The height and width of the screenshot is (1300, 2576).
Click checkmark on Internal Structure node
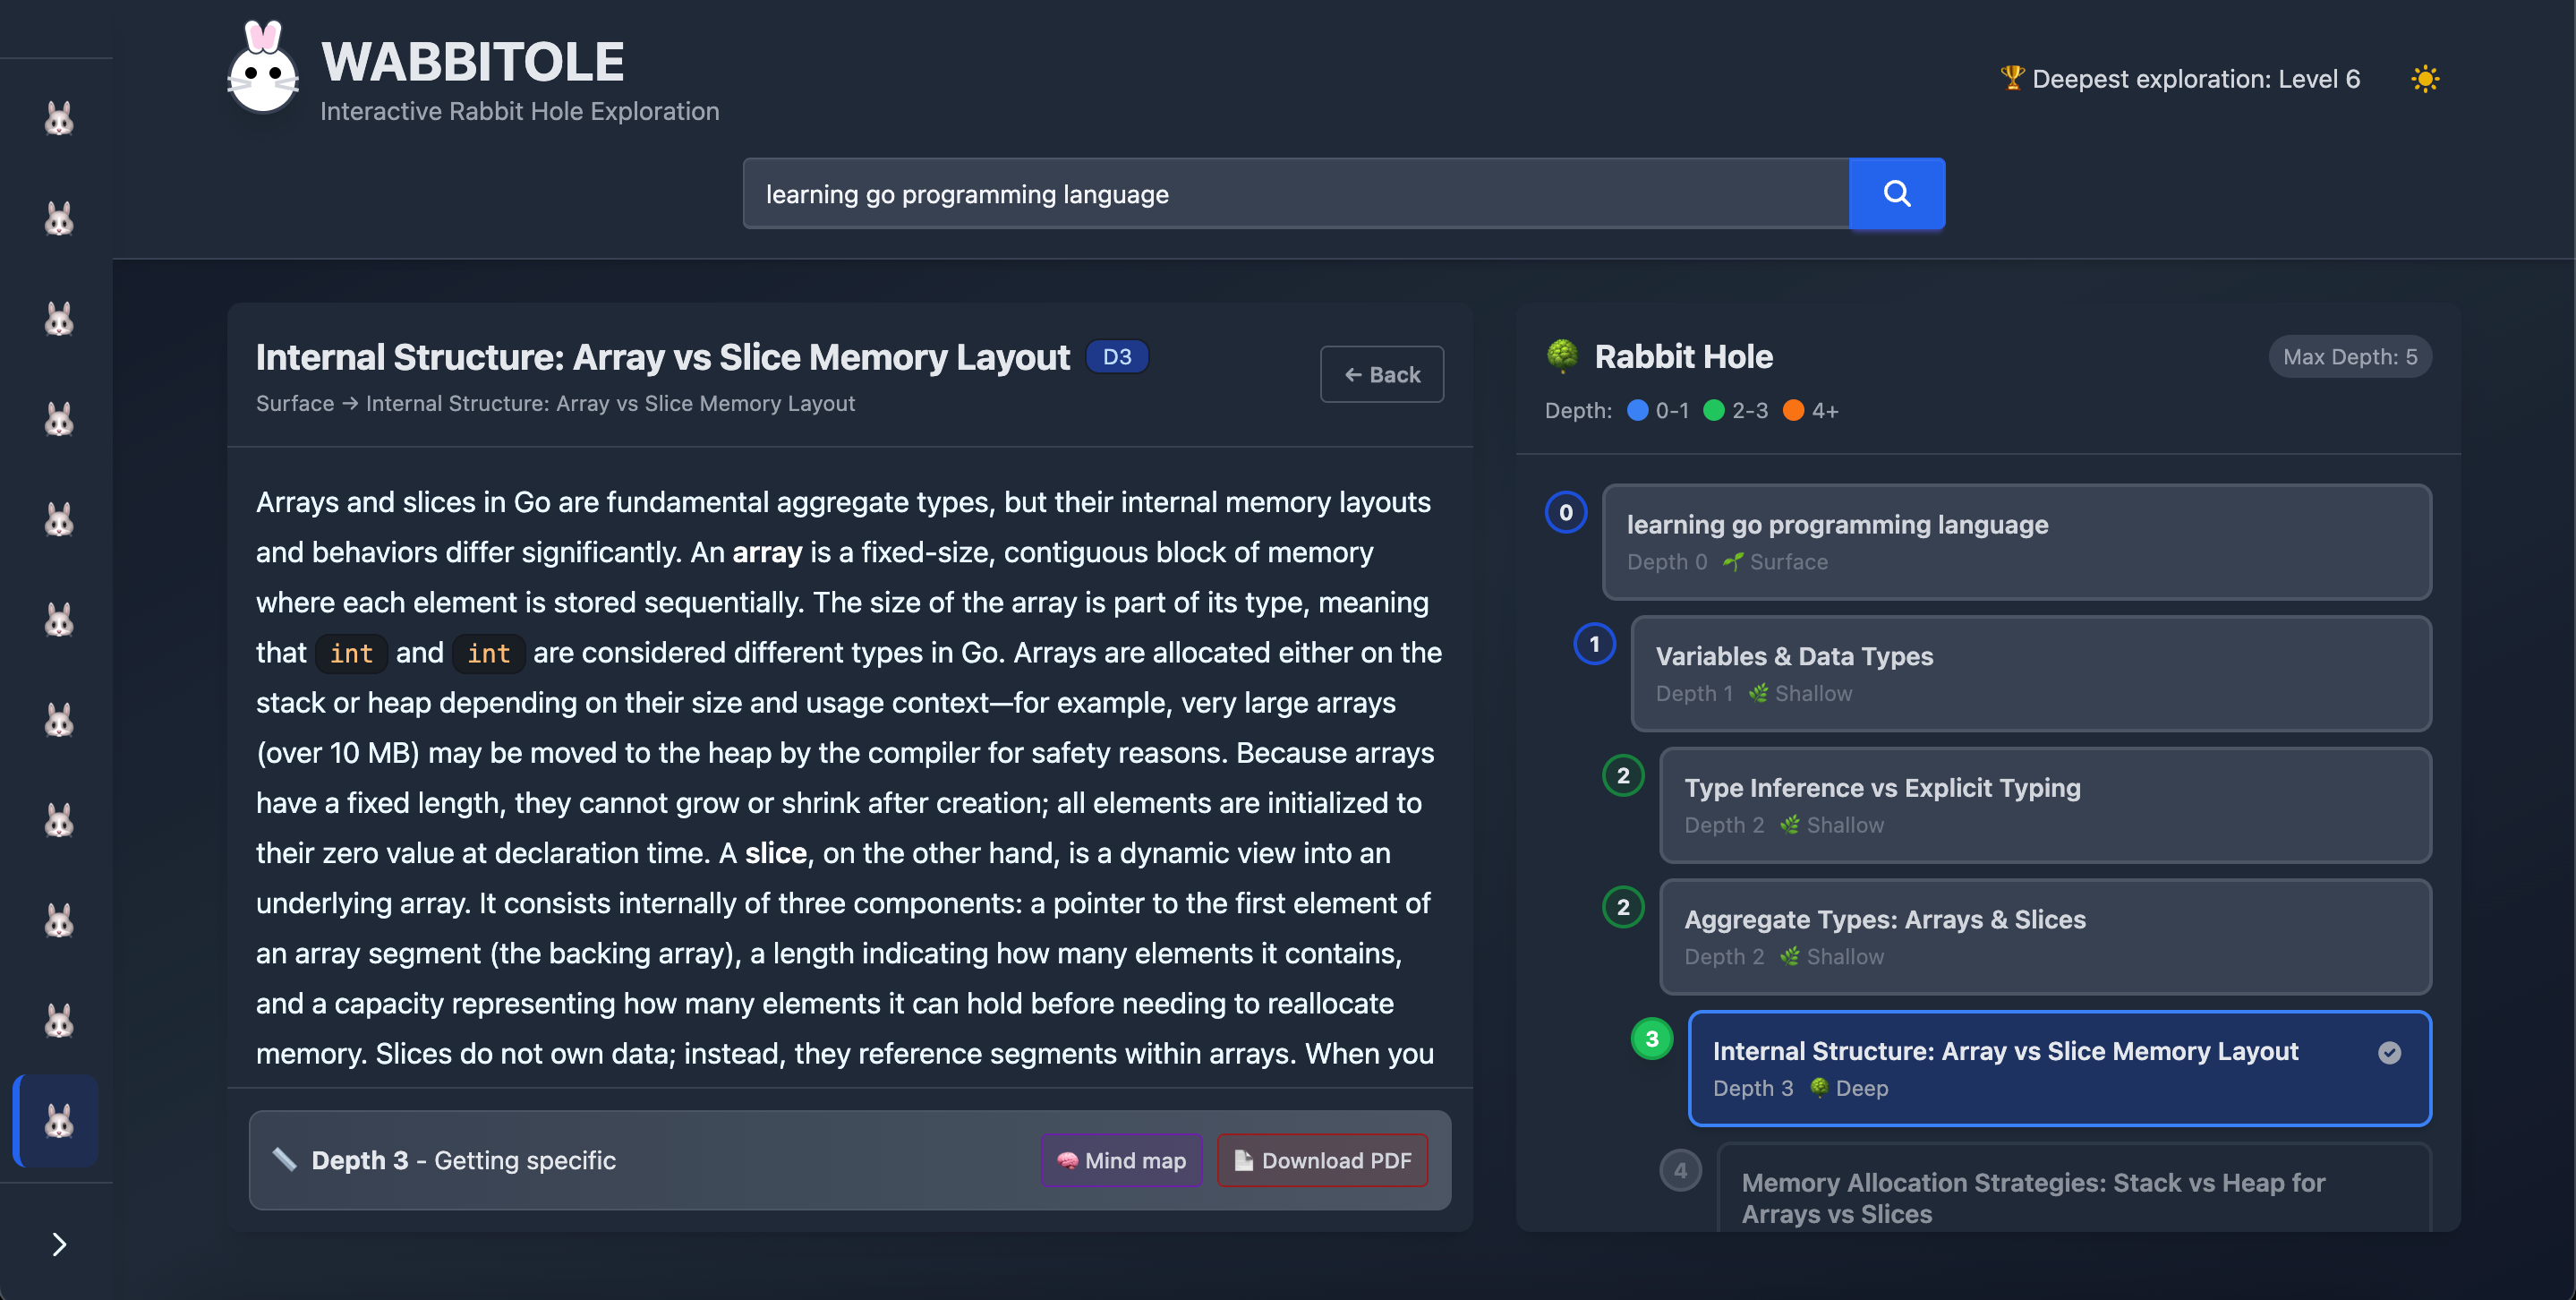(2389, 1052)
